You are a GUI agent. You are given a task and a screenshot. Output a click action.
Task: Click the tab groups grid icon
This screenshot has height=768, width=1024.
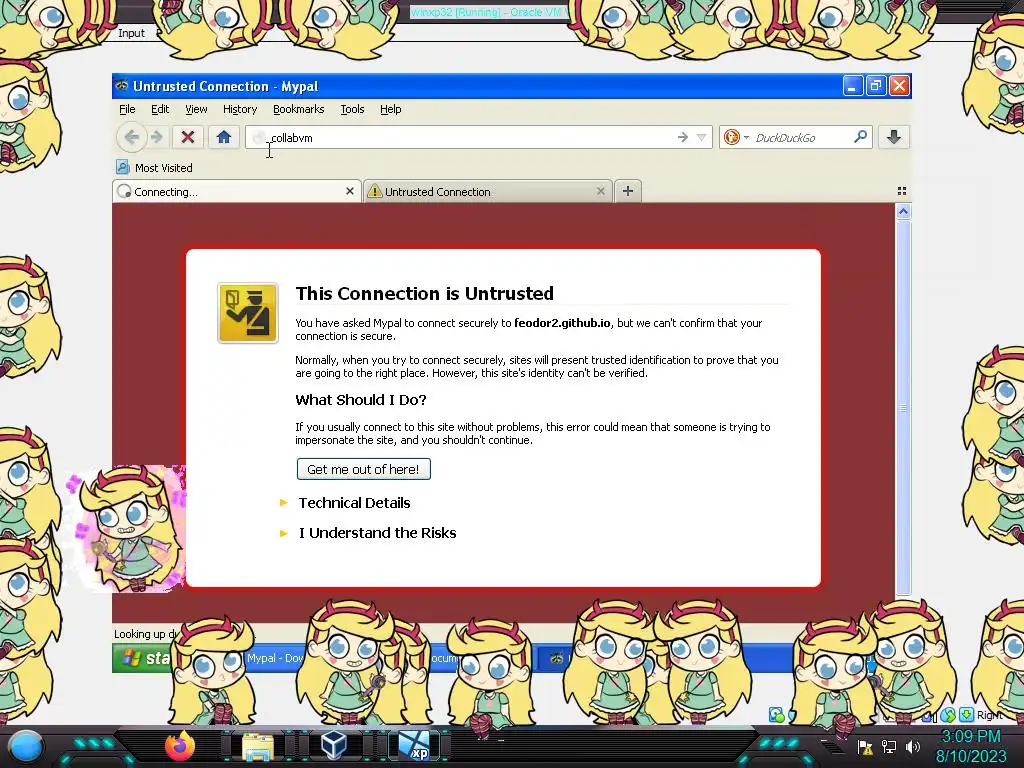coord(902,191)
